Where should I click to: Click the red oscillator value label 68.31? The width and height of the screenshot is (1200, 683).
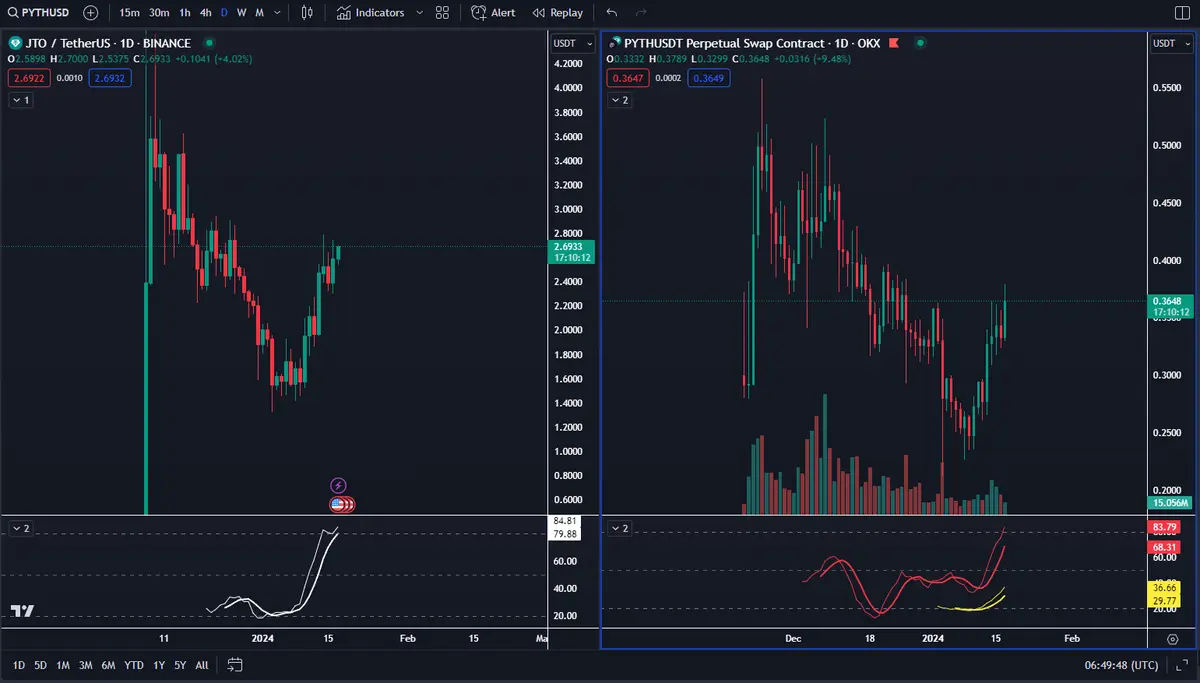tap(1165, 547)
